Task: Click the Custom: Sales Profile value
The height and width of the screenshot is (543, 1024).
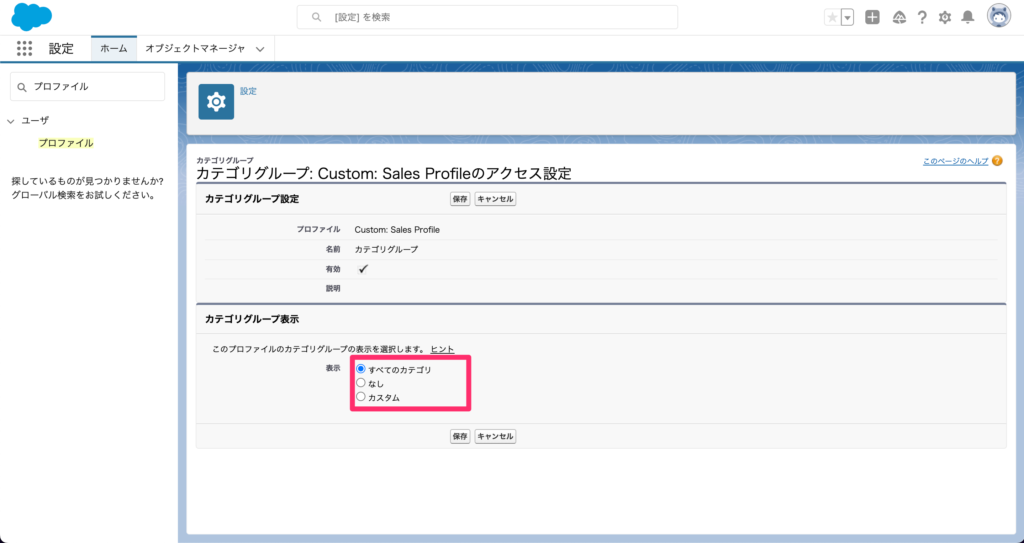Action: click(x=397, y=230)
